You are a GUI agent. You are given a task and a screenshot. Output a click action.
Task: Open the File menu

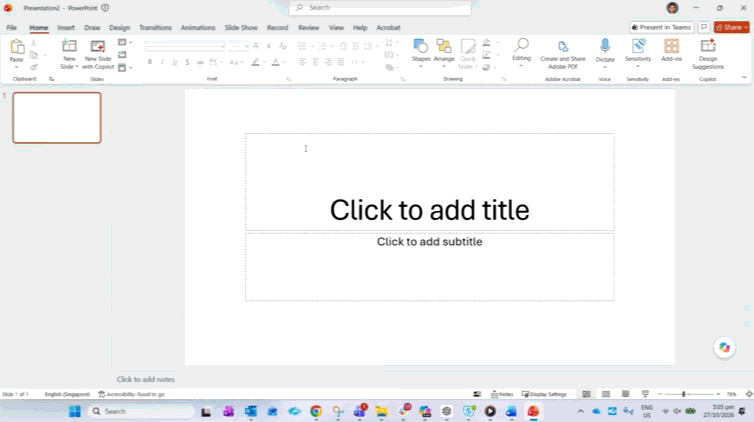12,28
